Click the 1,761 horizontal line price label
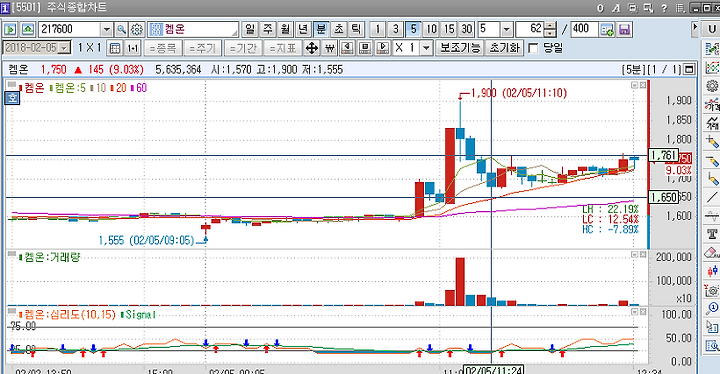The height and width of the screenshot is (374, 720). [x=663, y=156]
